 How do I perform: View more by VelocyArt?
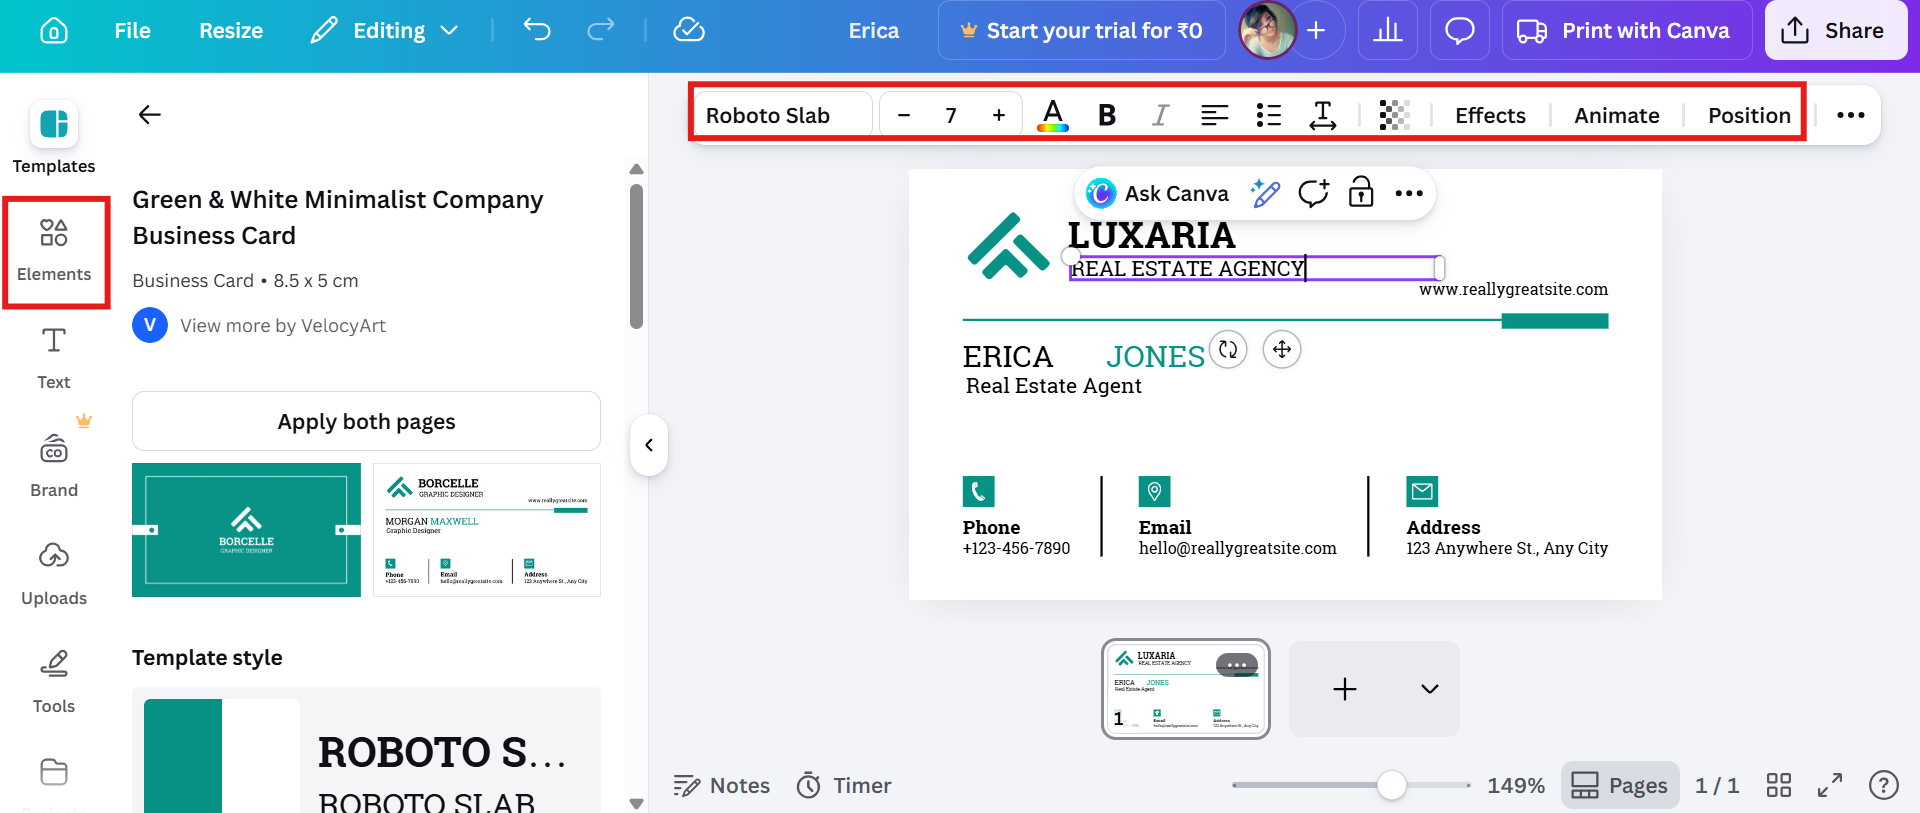283,326
